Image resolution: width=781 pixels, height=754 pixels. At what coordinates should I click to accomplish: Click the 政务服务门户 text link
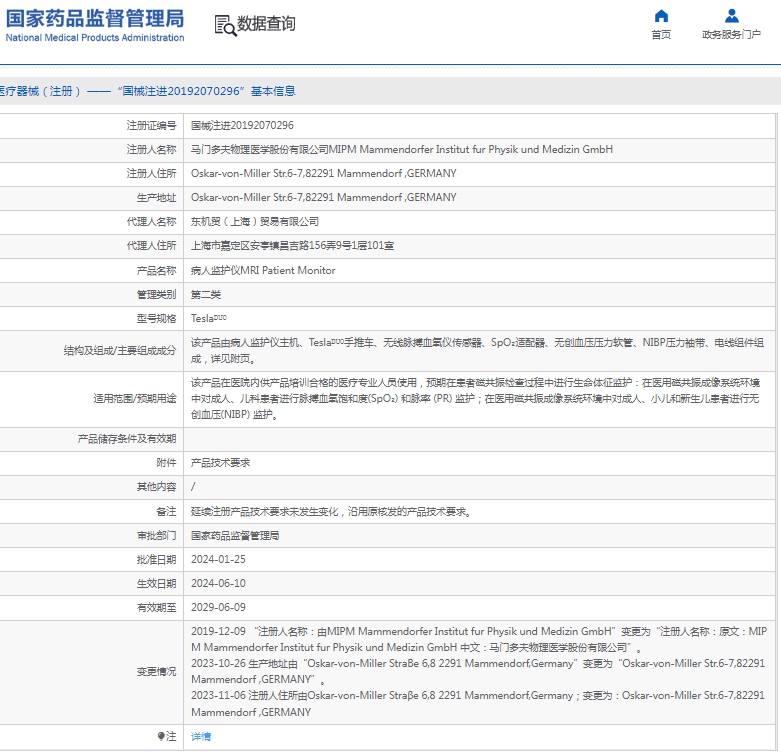point(732,34)
